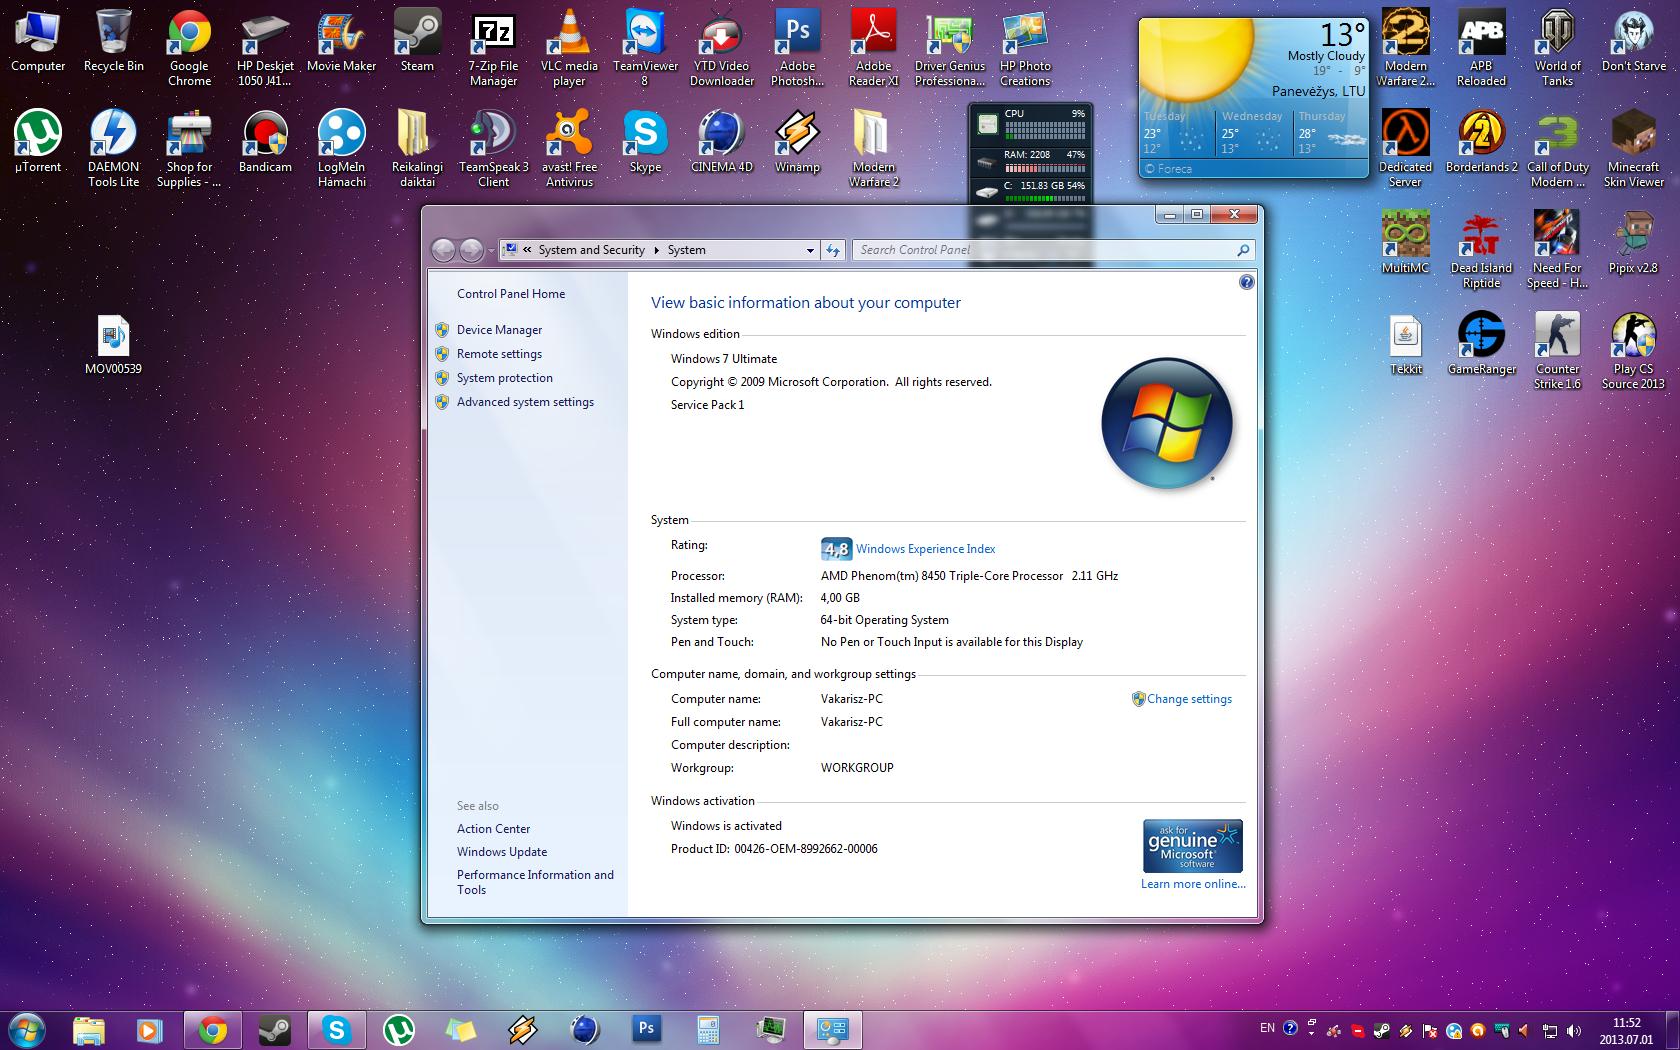Click the RAM usage bar gadget
The image size is (1680, 1050).
coord(1031,160)
